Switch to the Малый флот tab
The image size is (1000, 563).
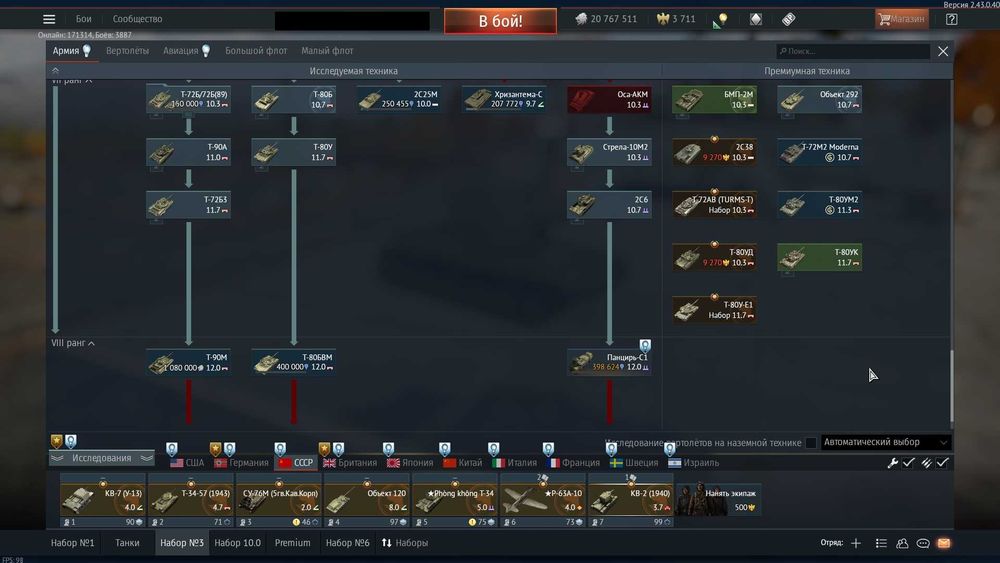[x=327, y=51]
